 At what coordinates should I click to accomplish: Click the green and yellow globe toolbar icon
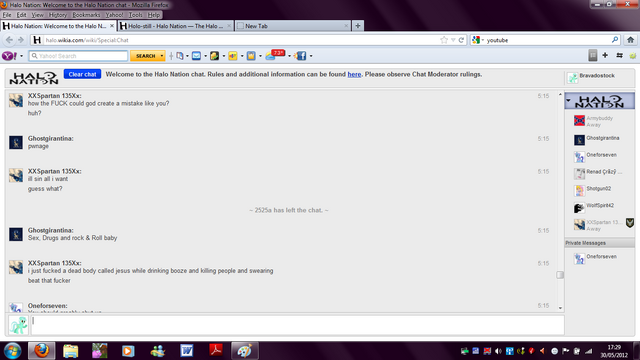tap(214, 56)
